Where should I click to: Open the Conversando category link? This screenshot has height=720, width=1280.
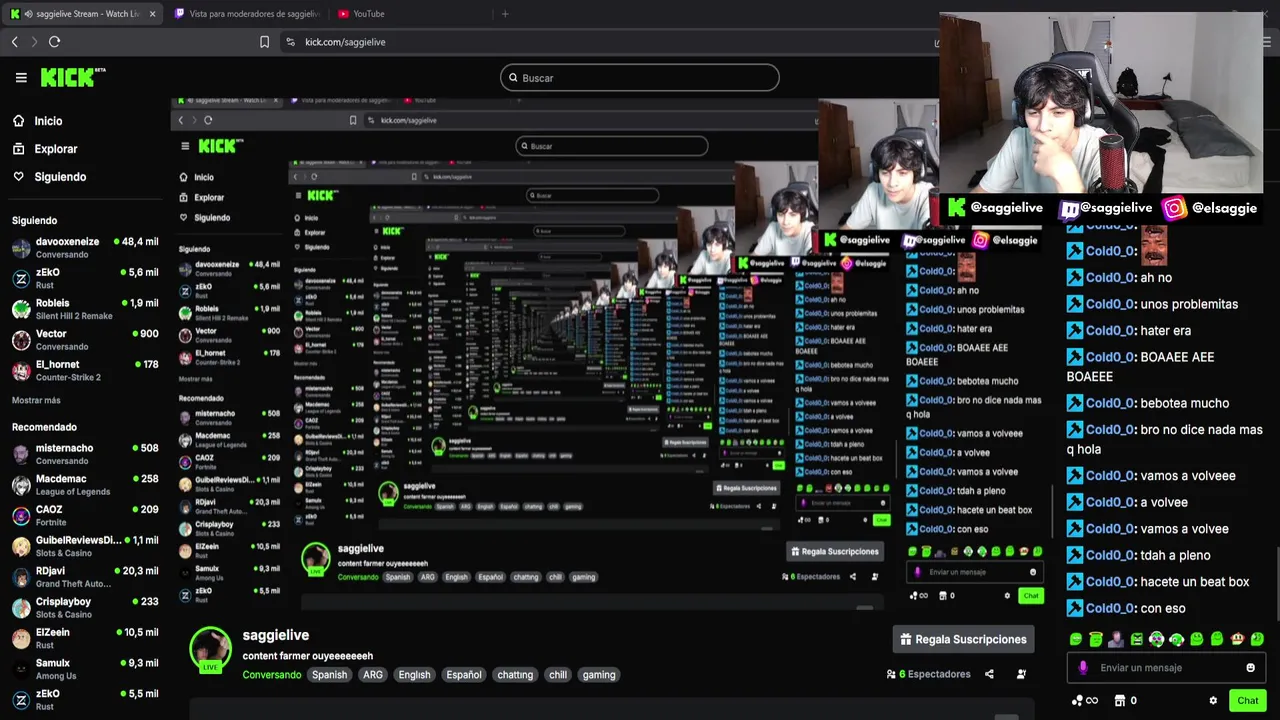[272, 675]
